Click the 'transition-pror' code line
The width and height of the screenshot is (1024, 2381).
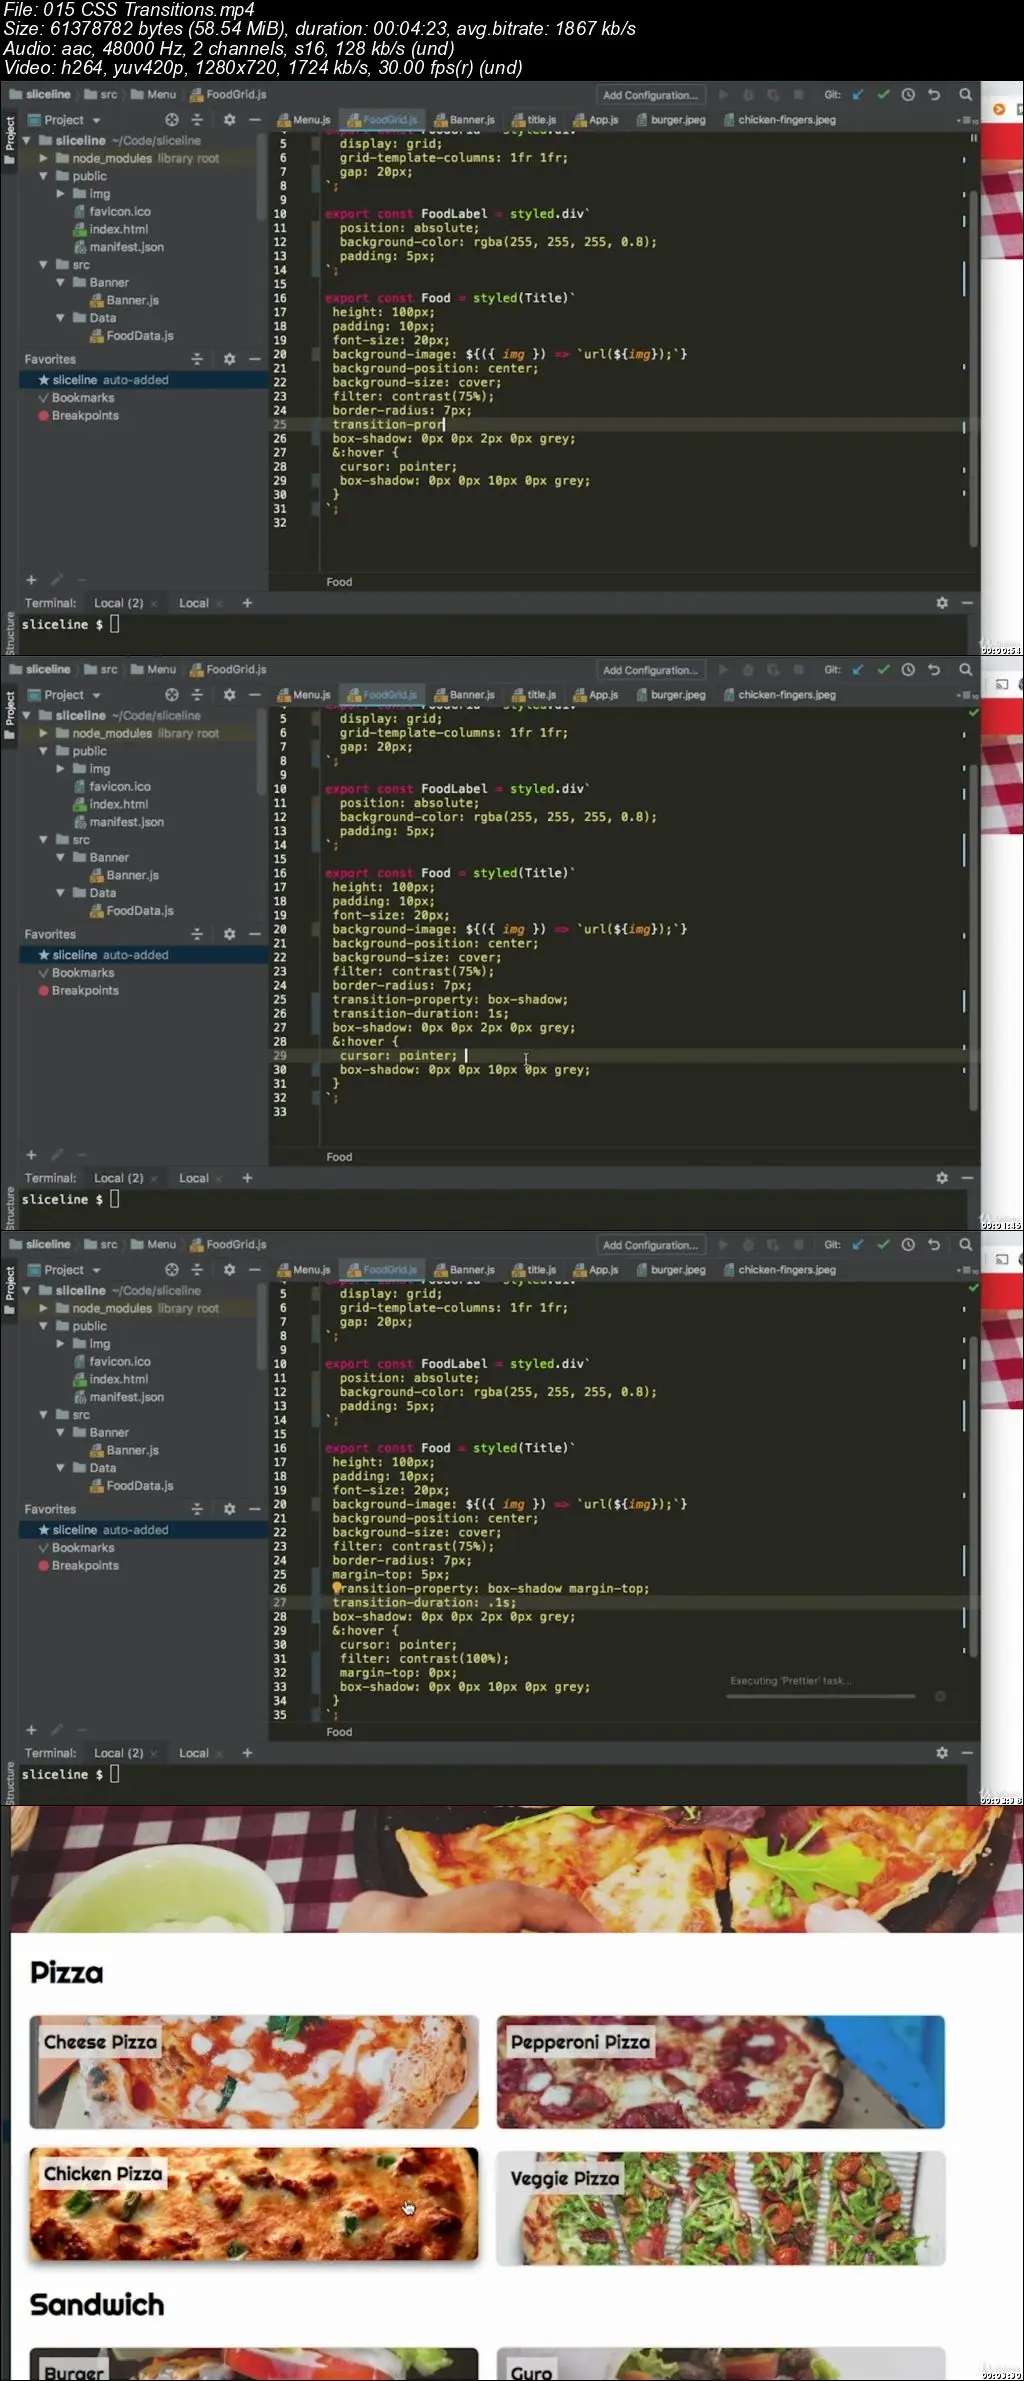point(388,425)
